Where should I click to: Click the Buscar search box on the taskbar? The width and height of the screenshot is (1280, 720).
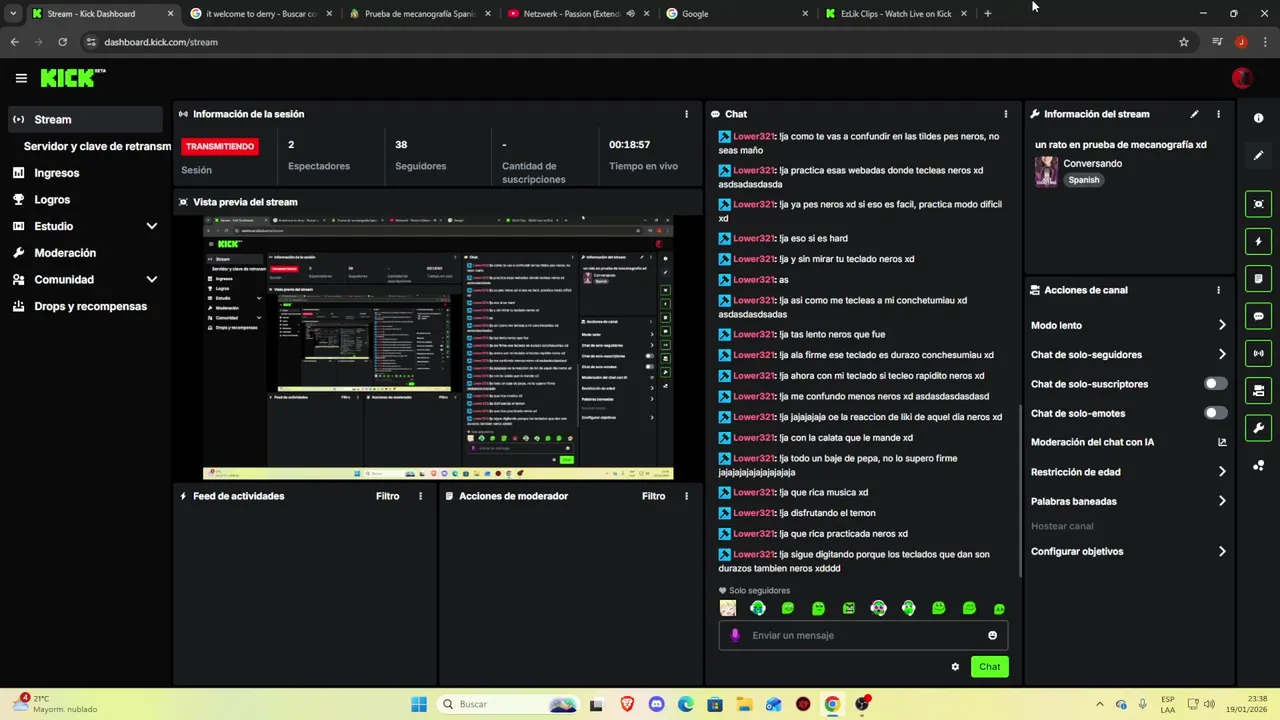507,704
